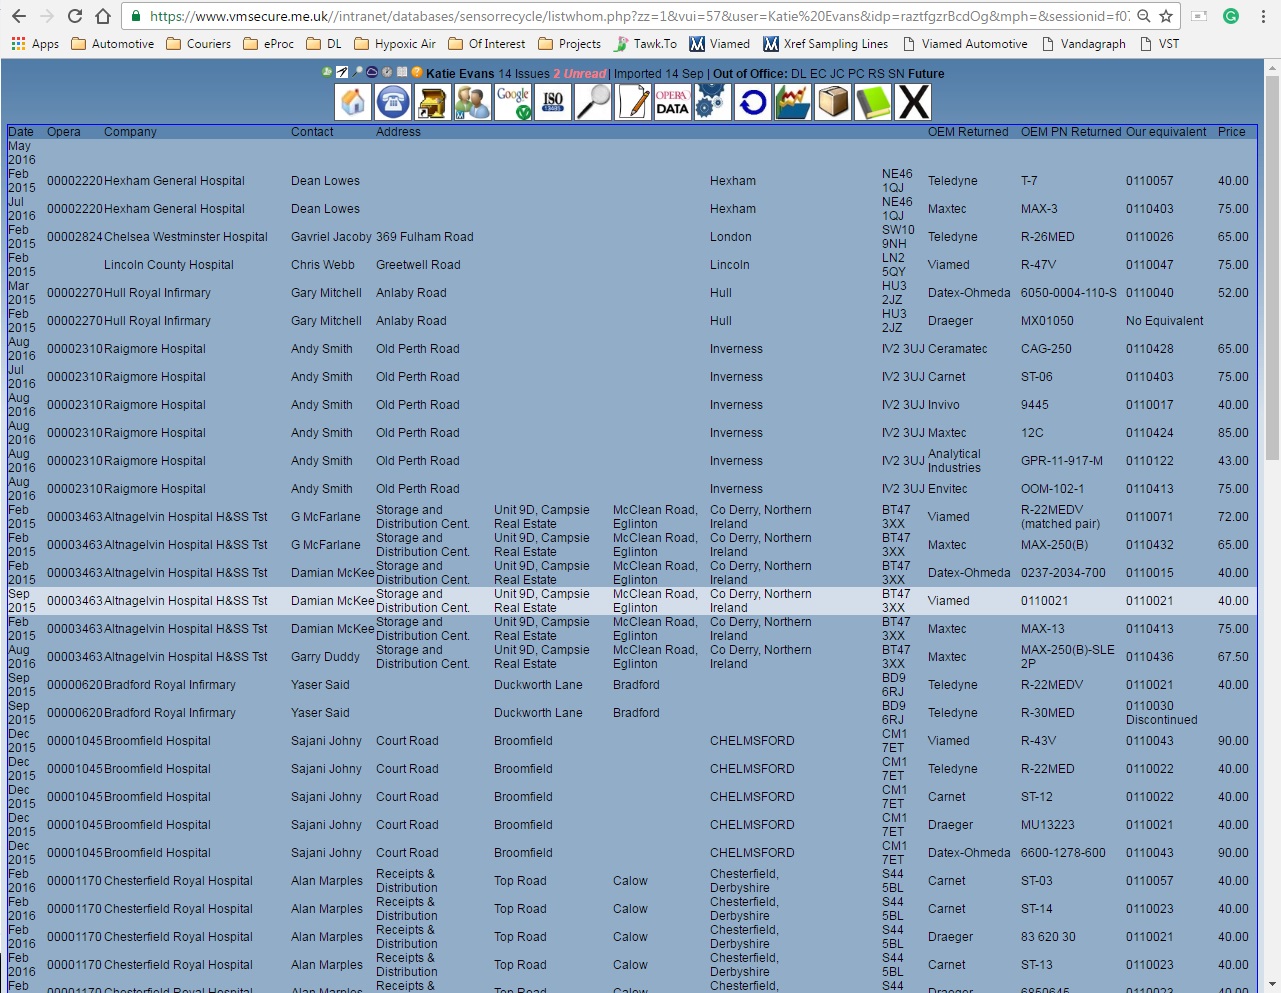Click the treasure chest icon
This screenshot has height=993, width=1281.
click(433, 102)
